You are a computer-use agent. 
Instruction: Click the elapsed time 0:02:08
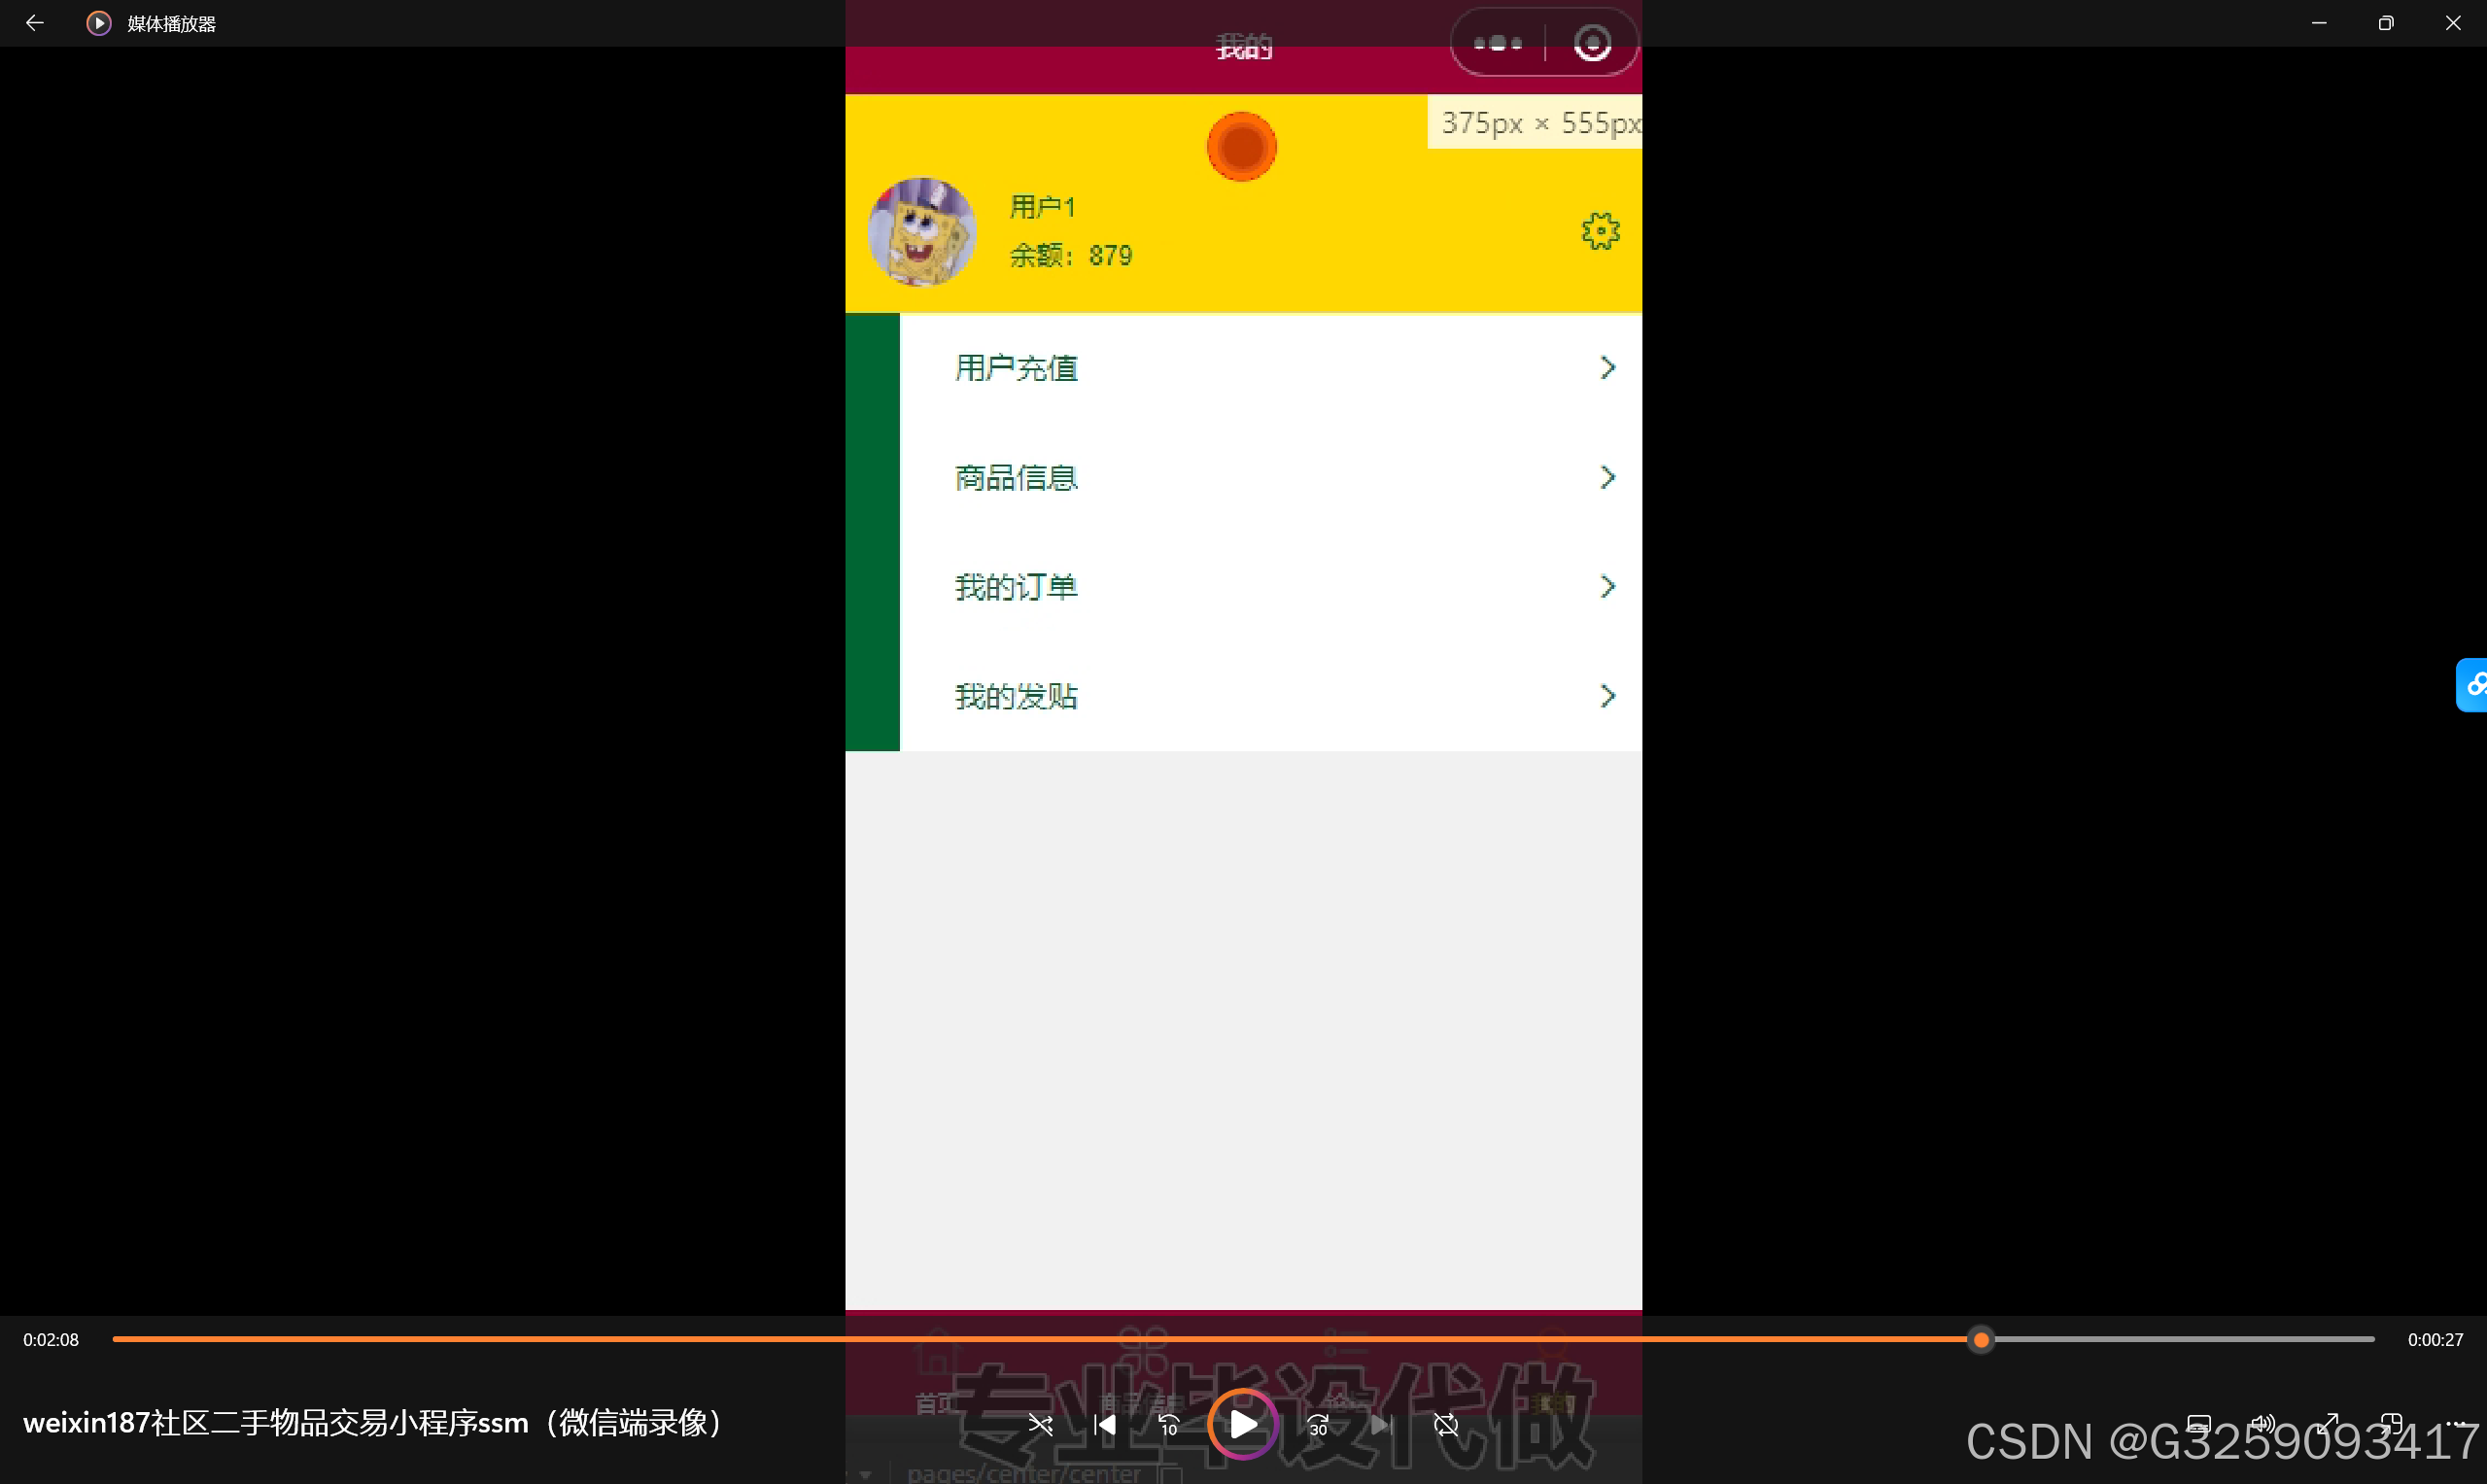tap(51, 1340)
